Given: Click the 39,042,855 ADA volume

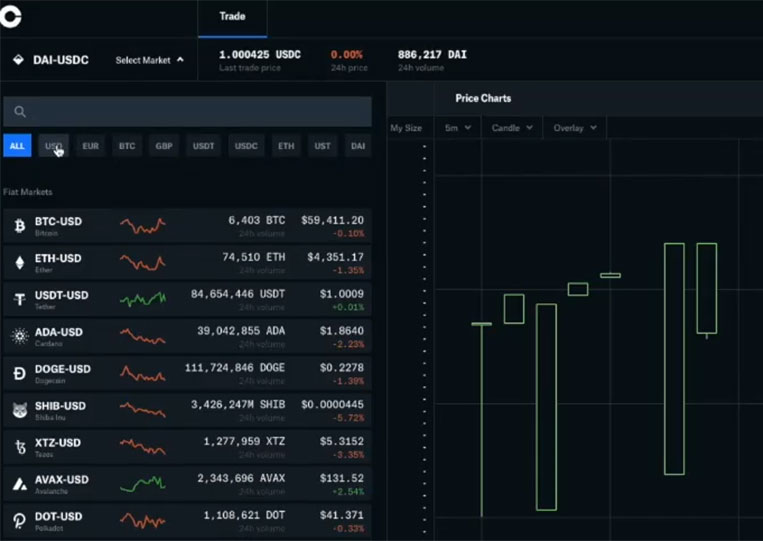Looking at the screenshot, I should point(241,331).
